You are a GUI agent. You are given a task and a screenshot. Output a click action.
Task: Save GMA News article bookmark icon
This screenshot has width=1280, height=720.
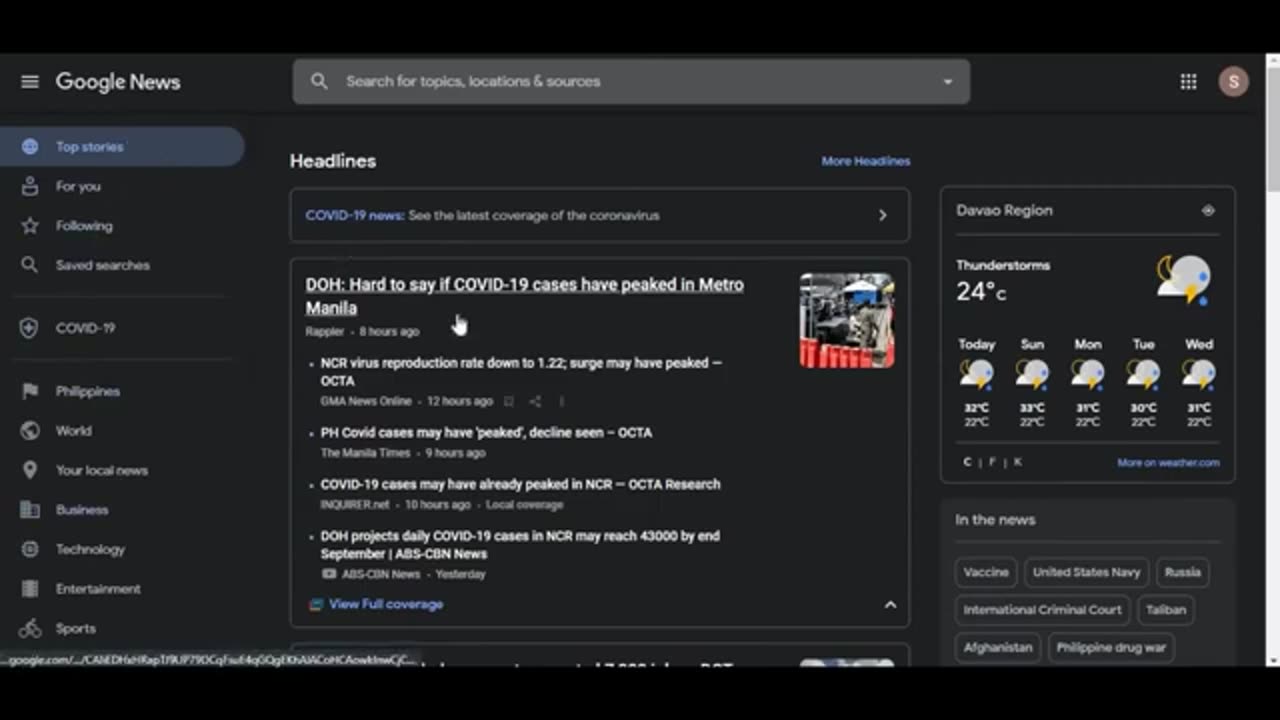pyautogui.click(x=508, y=401)
